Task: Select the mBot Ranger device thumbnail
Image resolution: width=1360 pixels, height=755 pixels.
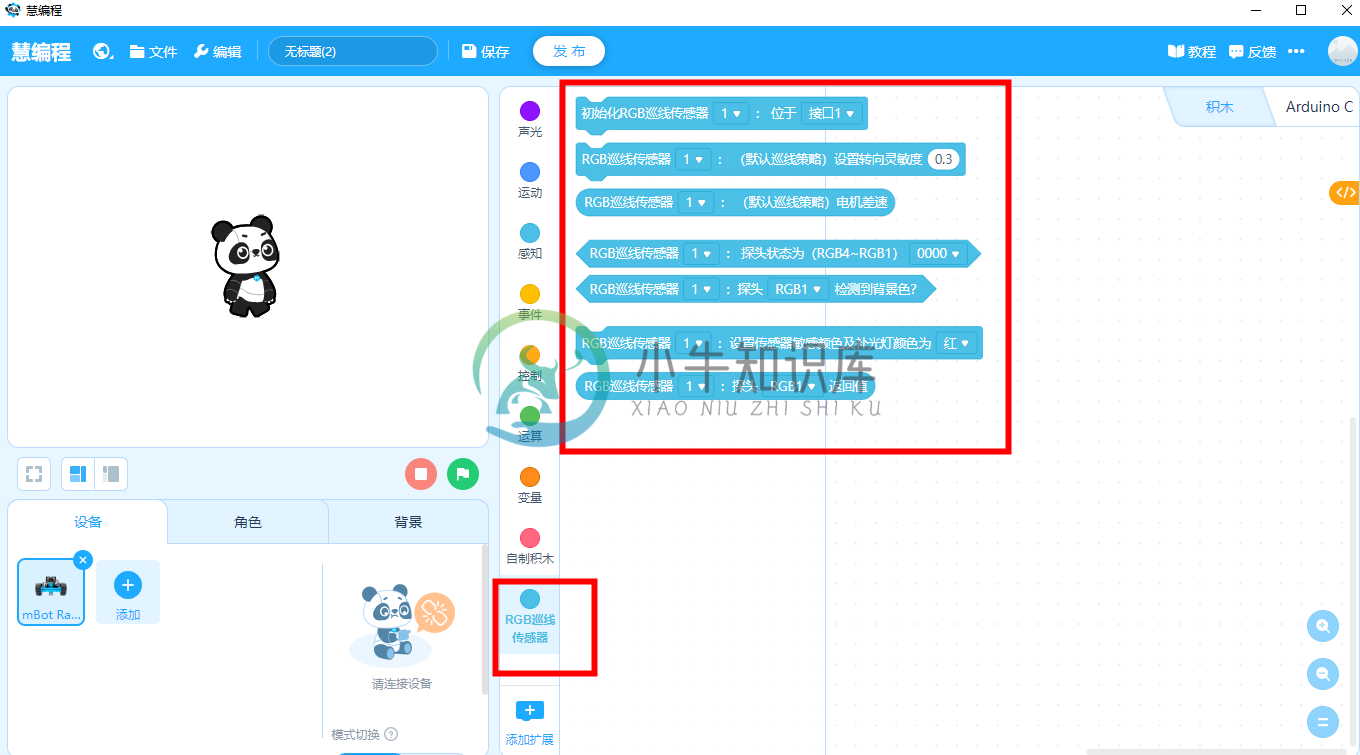Action: point(51,593)
